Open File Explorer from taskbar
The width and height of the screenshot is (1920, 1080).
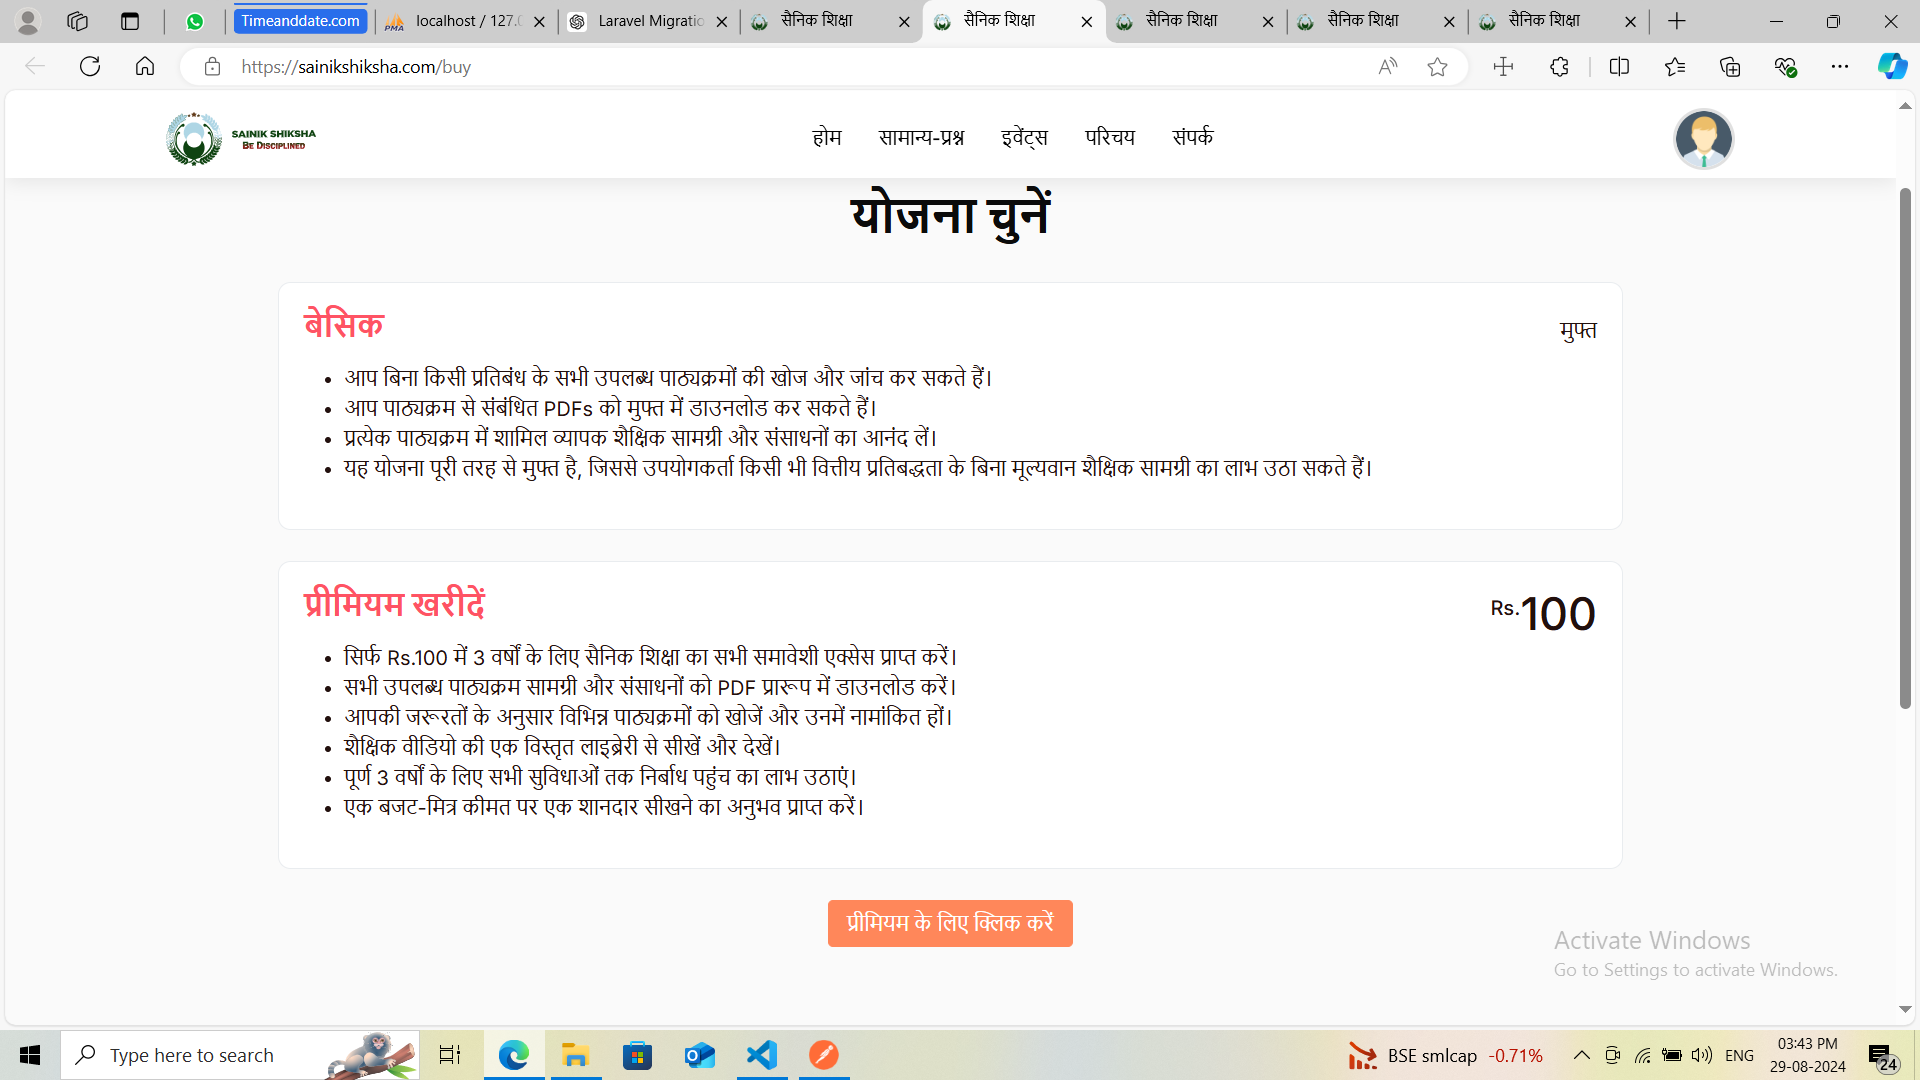coord(575,1055)
